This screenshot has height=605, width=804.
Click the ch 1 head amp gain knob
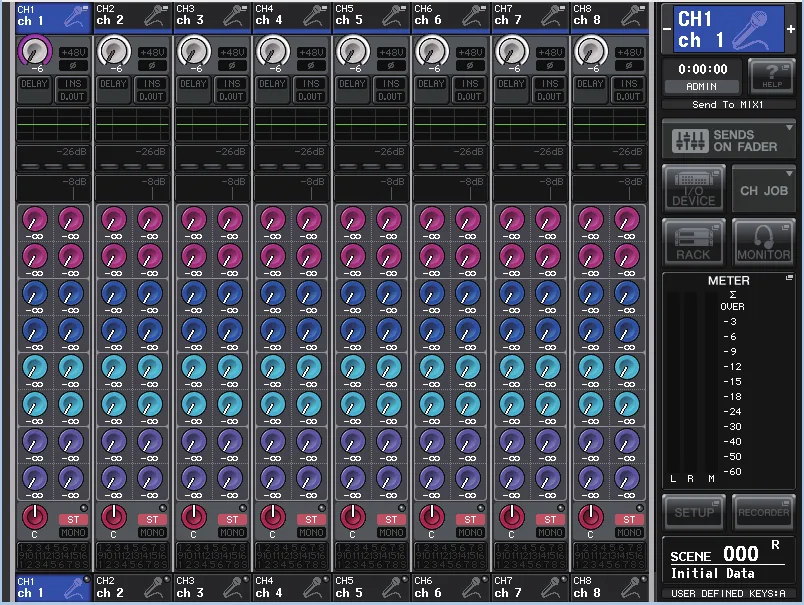pos(34,51)
